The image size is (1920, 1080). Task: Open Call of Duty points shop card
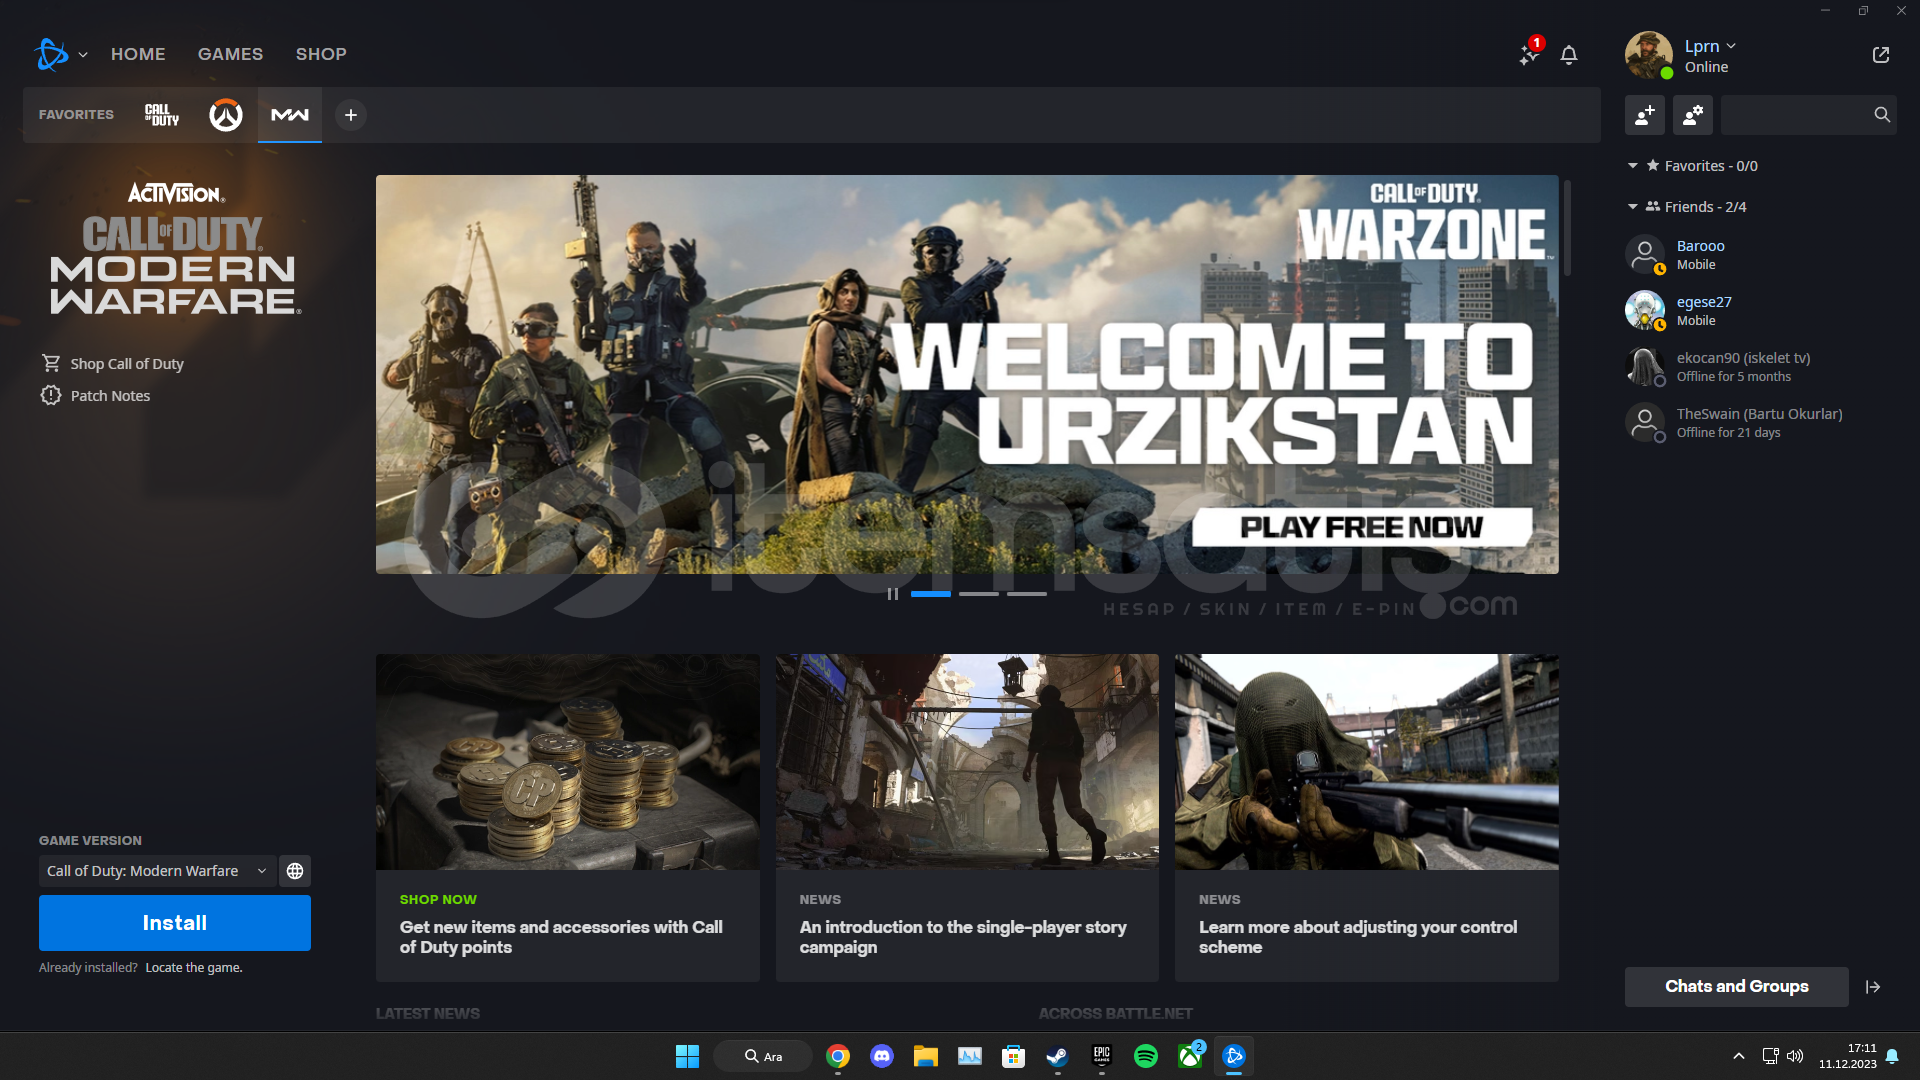click(x=568, y=818)
